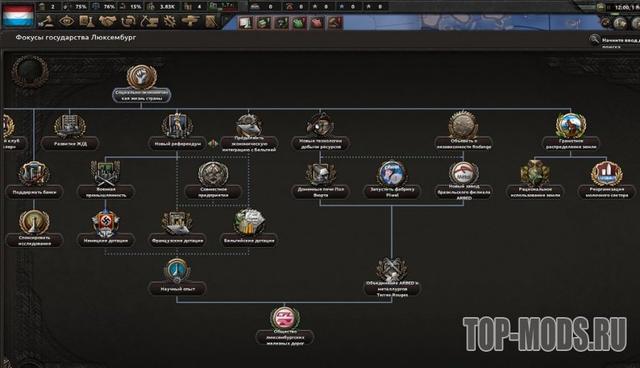This screenshot has height=368, width=640.
Task: Select the dairy sector reorganization focus
Action: pos(607,180)
